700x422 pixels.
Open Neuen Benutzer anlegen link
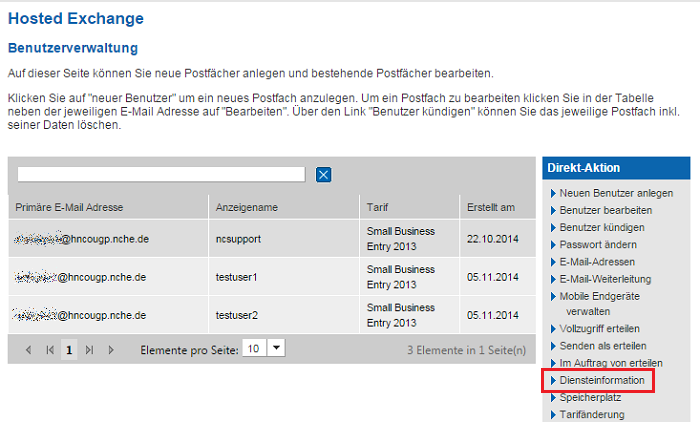click(x=616, y=193)
